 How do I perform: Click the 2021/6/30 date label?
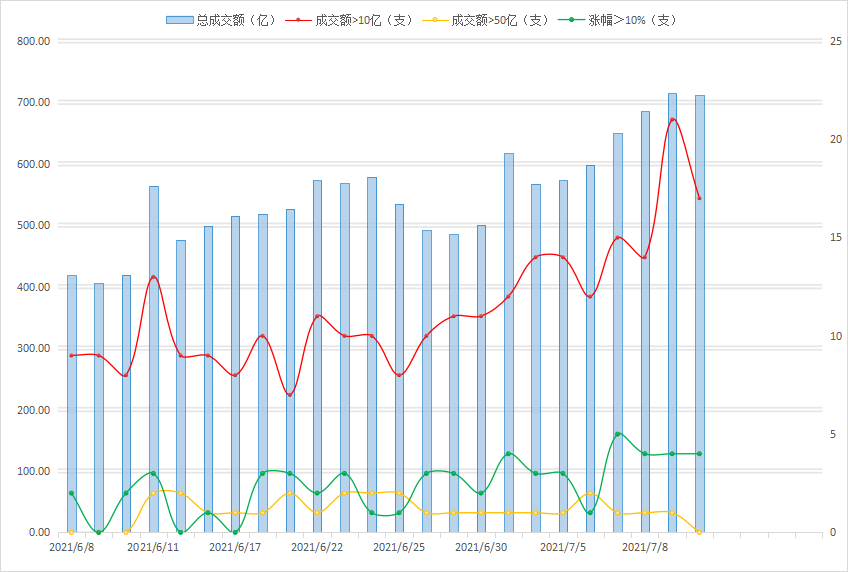coord(481,547)
